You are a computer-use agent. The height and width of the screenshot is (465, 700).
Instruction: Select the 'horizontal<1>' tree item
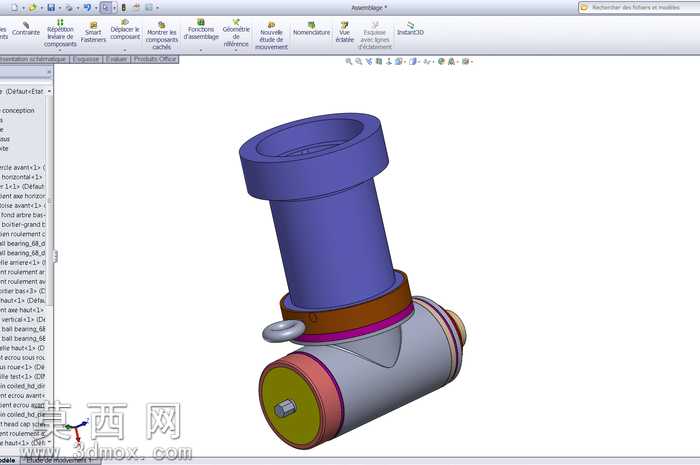[22, 177]
